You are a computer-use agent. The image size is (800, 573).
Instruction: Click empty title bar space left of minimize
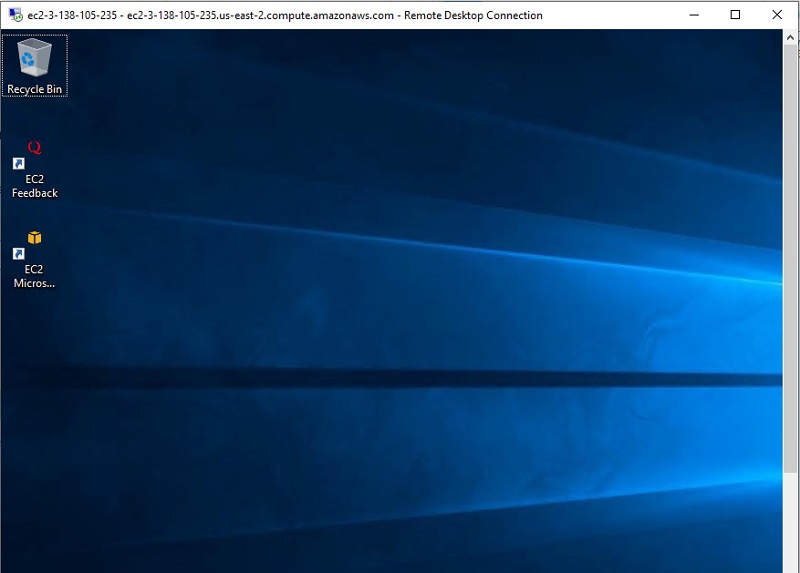point(610,15)
